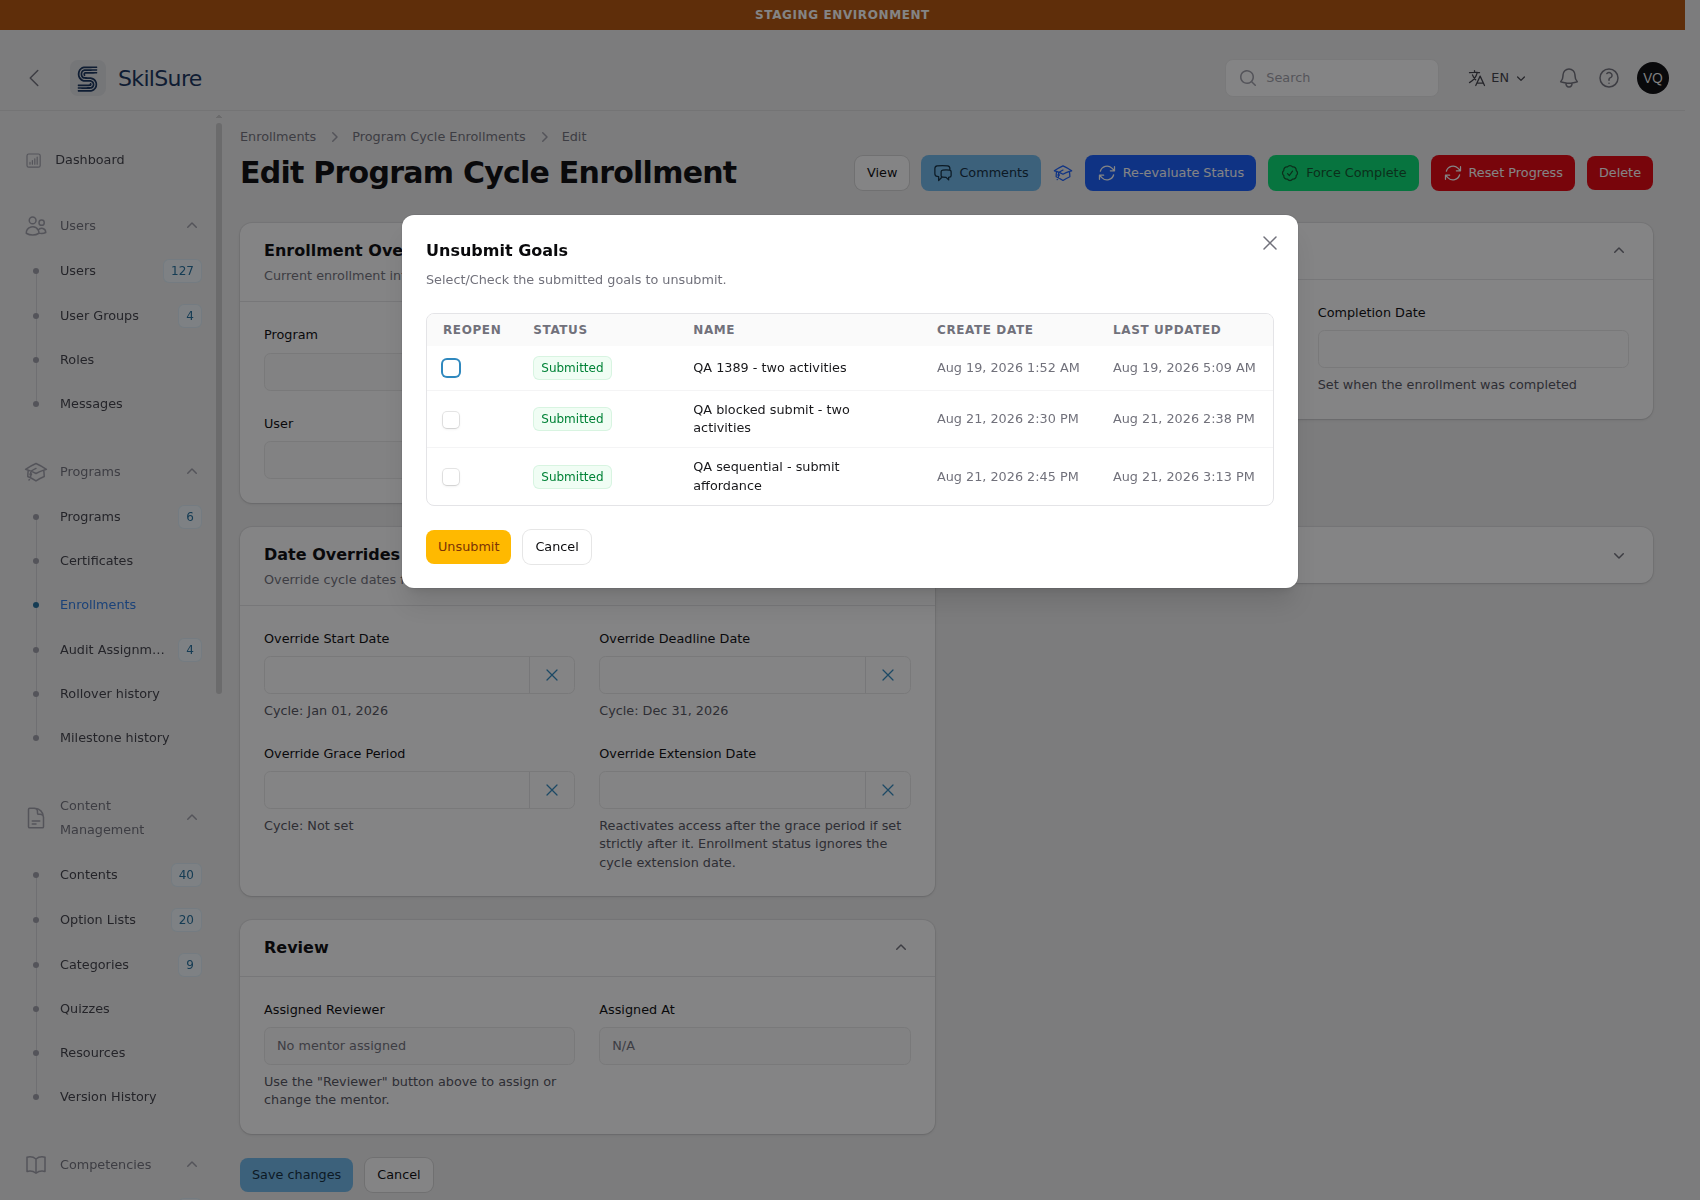Image resolution: width=1700 pixels, height=1200 pixels.
Task: Collapse the Completion Date panel chevron
Action: tap(1619, 251)
